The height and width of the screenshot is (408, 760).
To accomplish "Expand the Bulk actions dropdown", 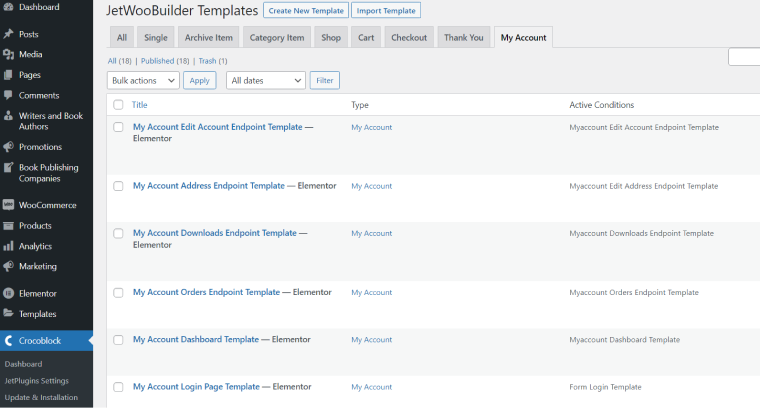I will [x=143, y=80].
